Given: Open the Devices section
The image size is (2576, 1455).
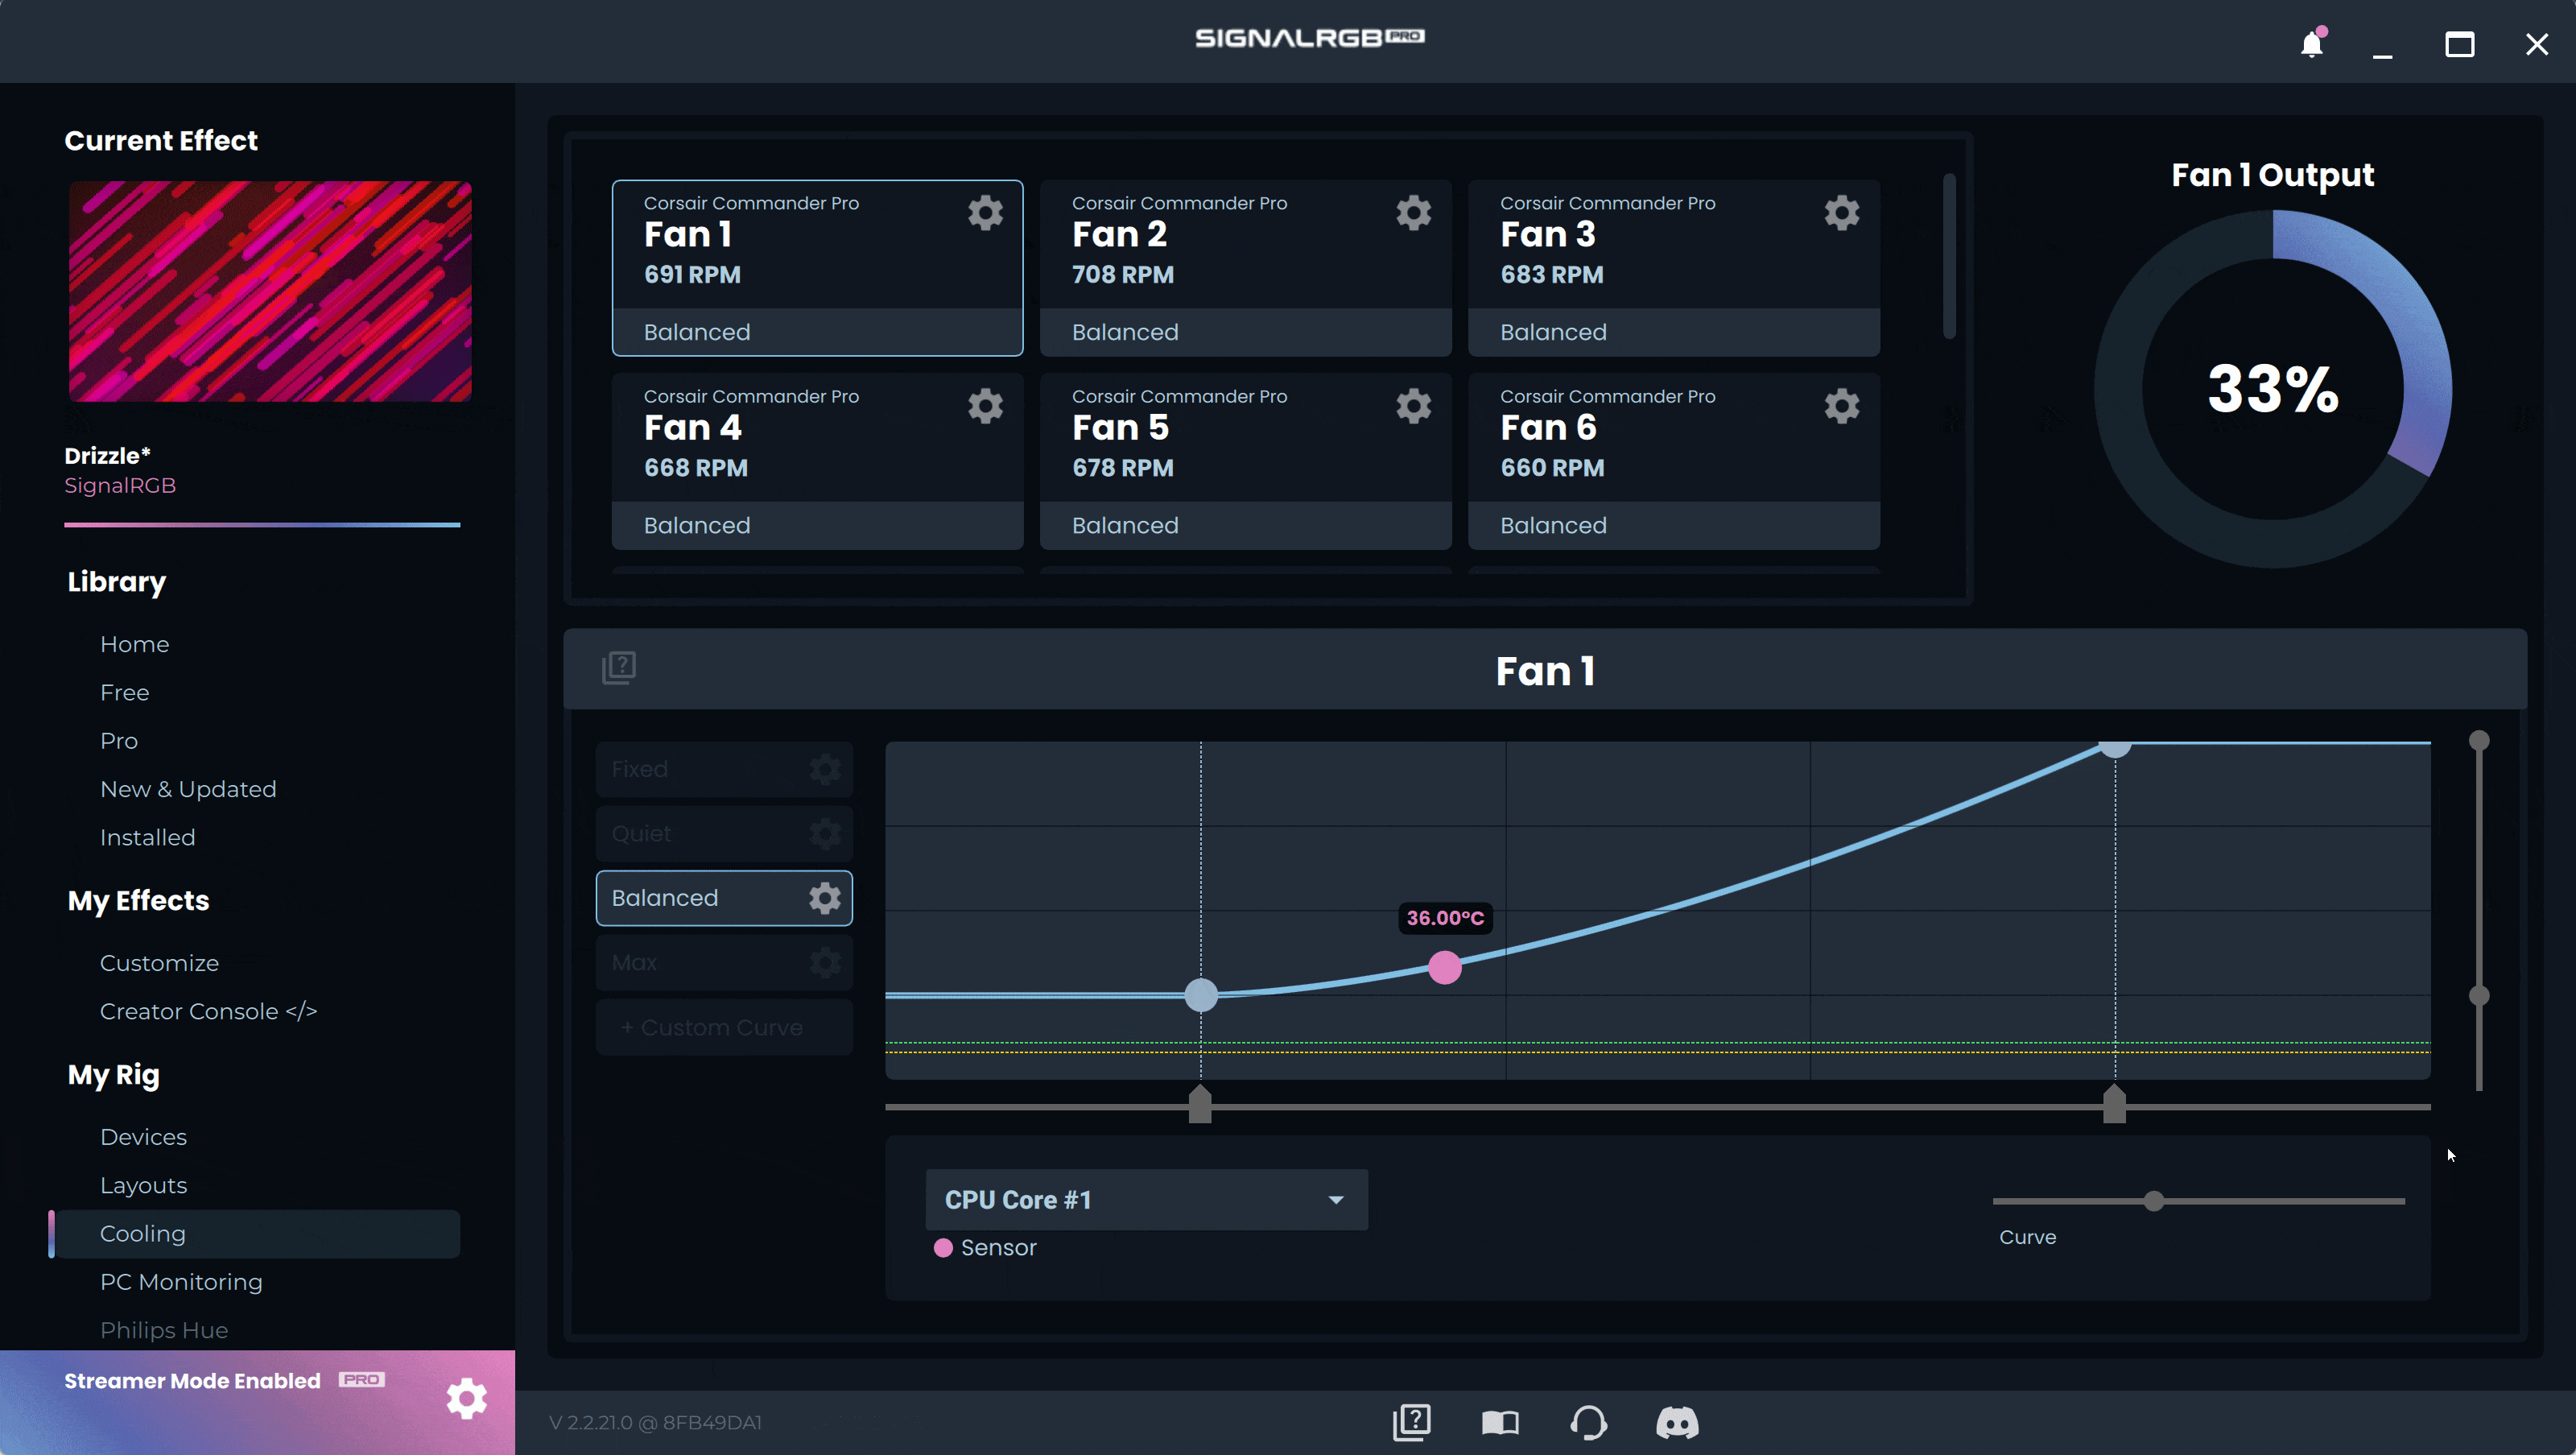Looking at the screenshot, I should [x=143, y=1137].
